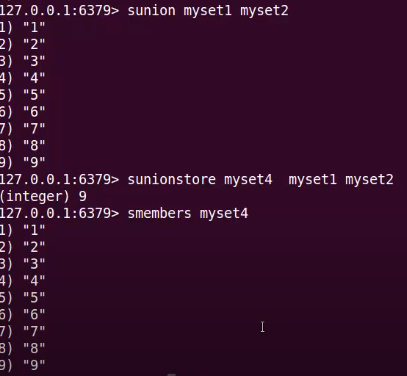Click the word sunion in the first command
Screen dimensions: 407x376
click(x=152, y=11)
